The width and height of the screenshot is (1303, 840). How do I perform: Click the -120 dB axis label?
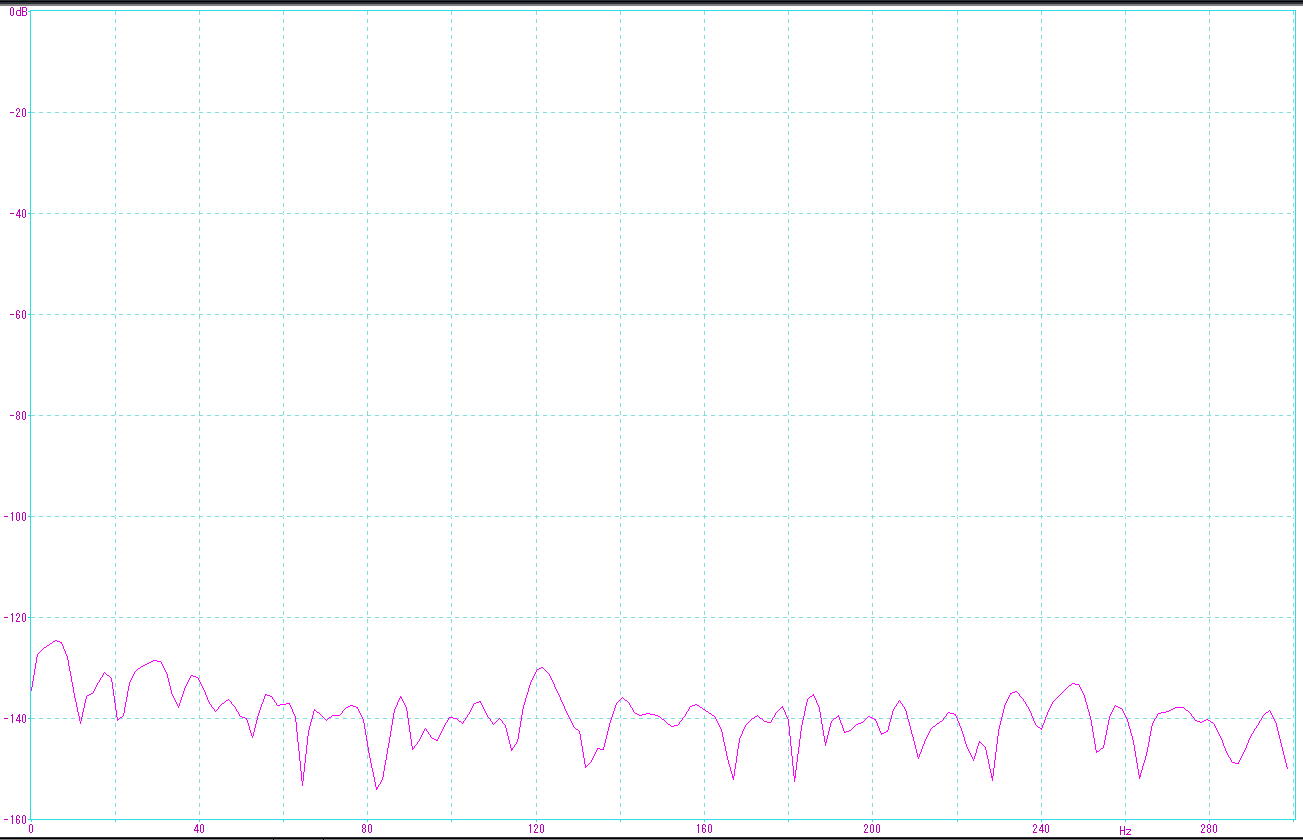(x=15, y=618)
